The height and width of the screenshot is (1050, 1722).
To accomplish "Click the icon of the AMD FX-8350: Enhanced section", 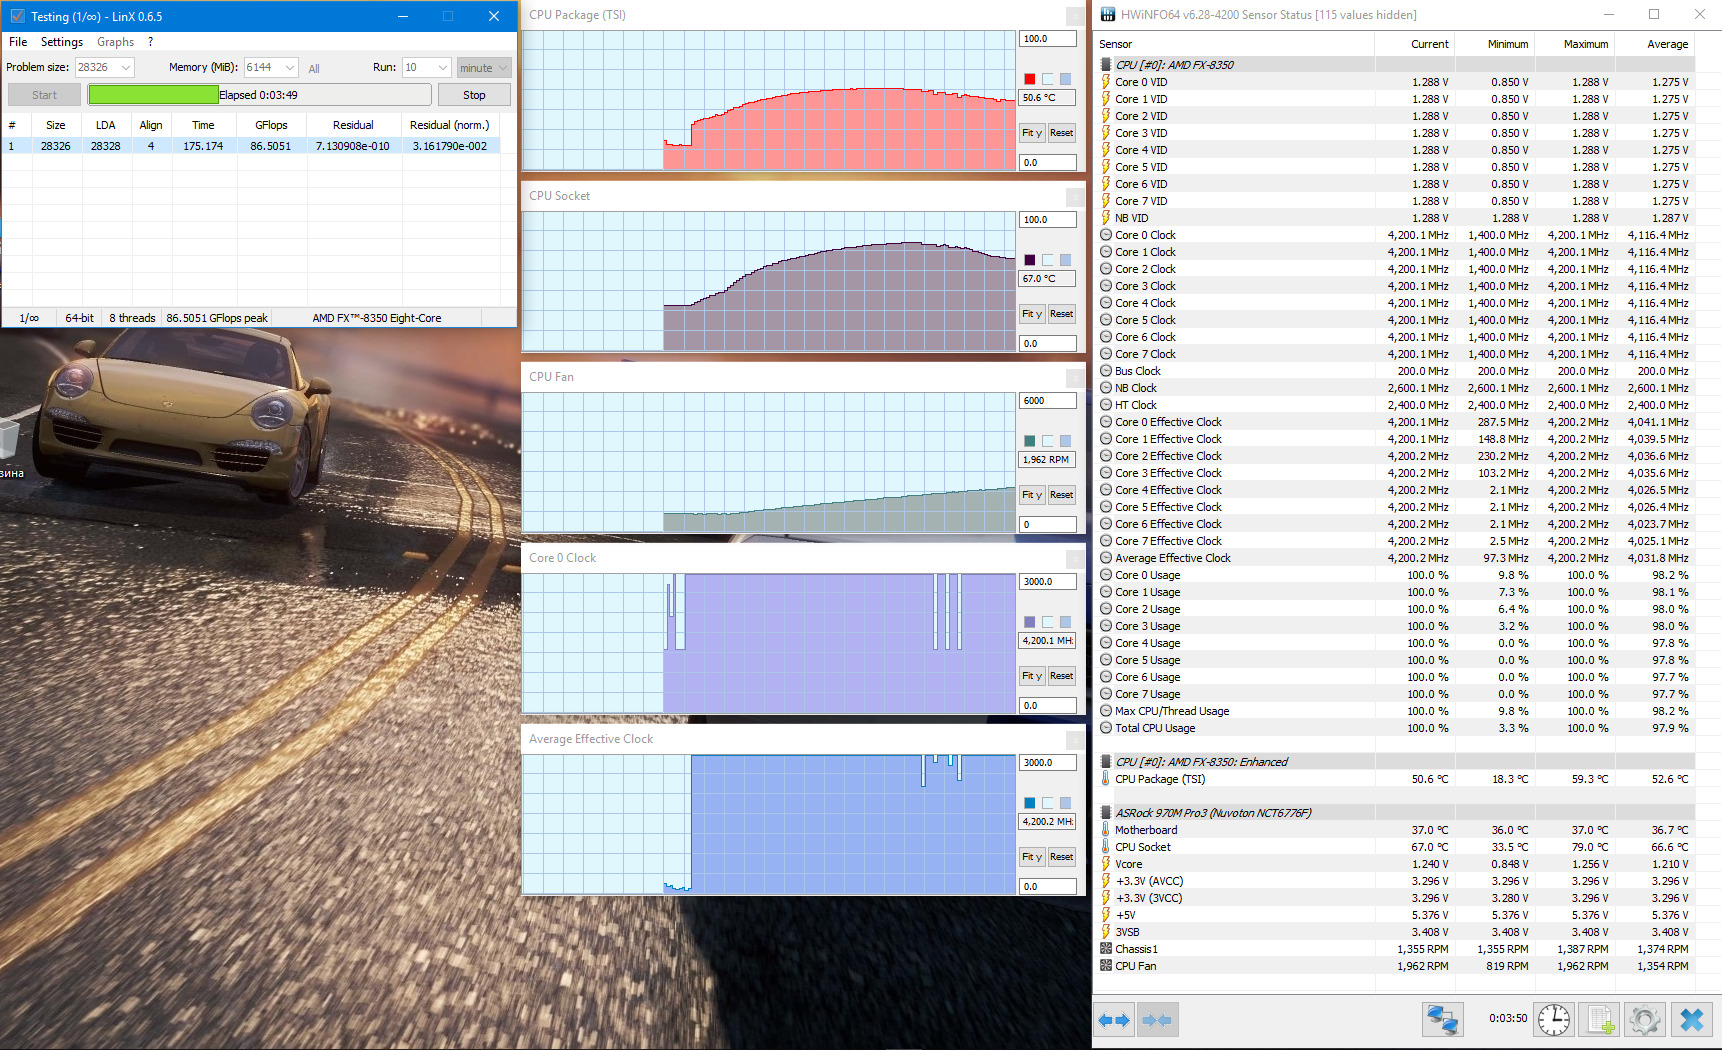I will click(x=1106, y=762).
